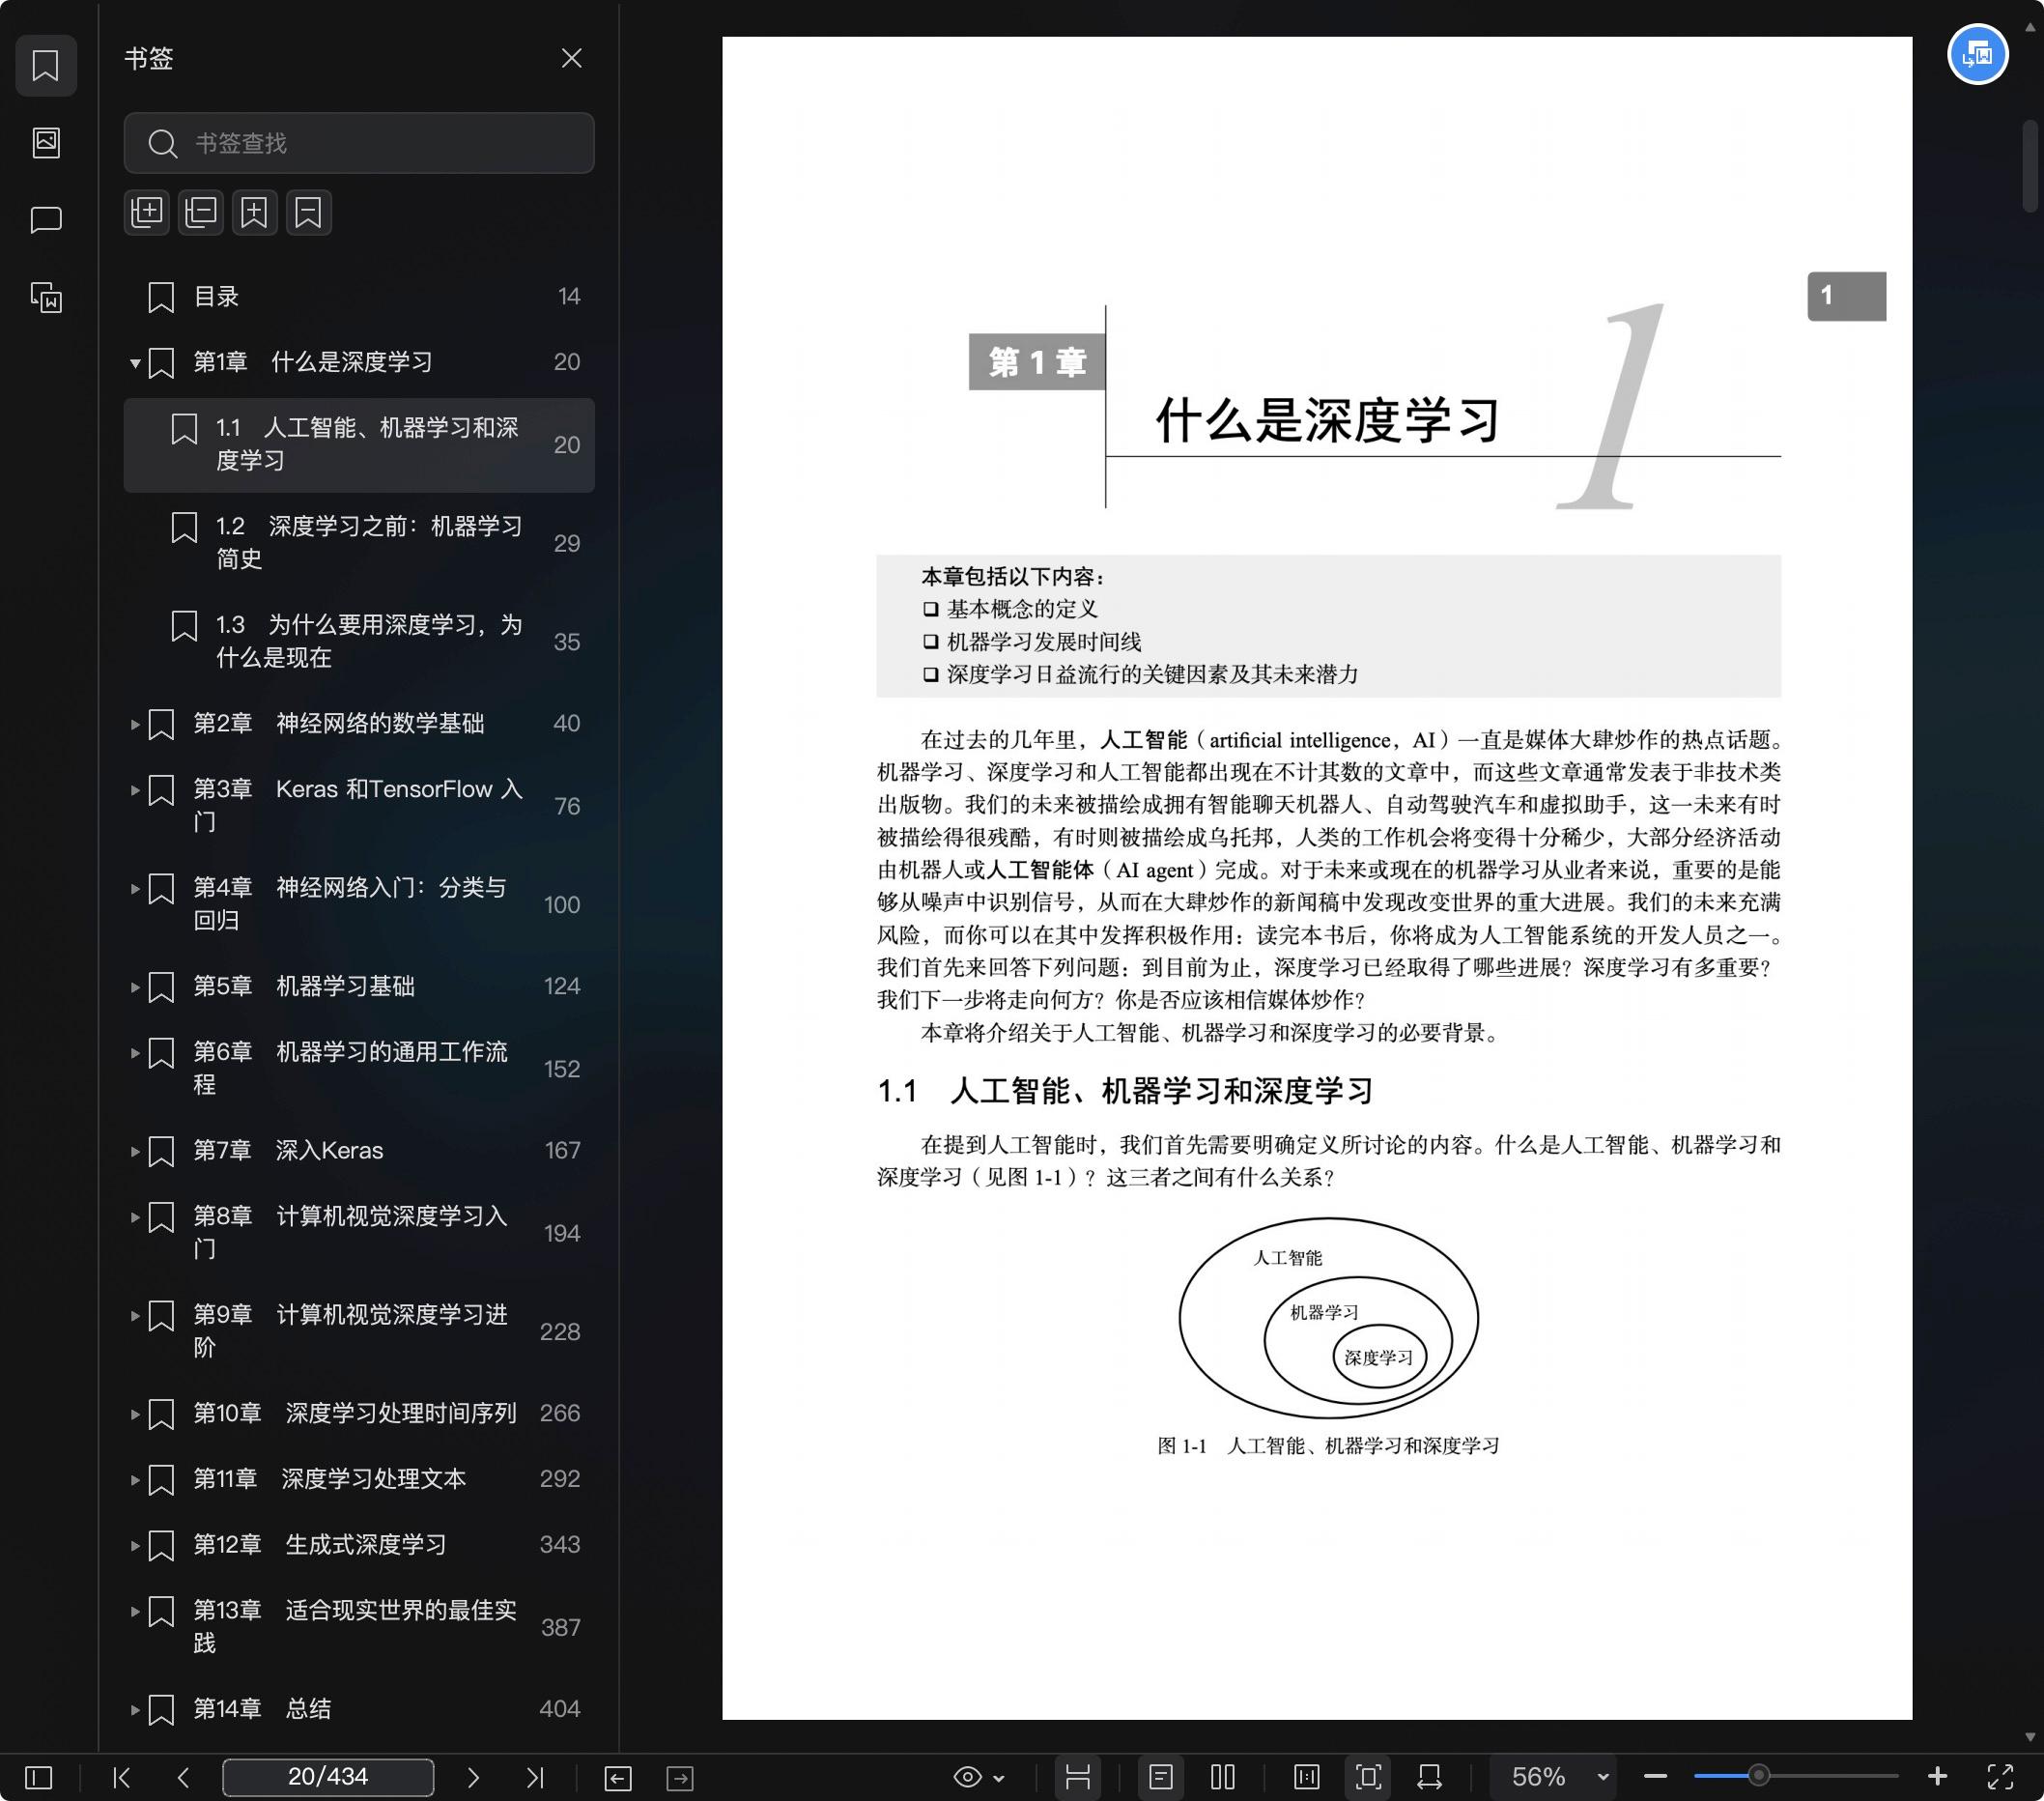Go back to previous view
Screen dimensions: 2044x1801
click(x=618, y=1778)
